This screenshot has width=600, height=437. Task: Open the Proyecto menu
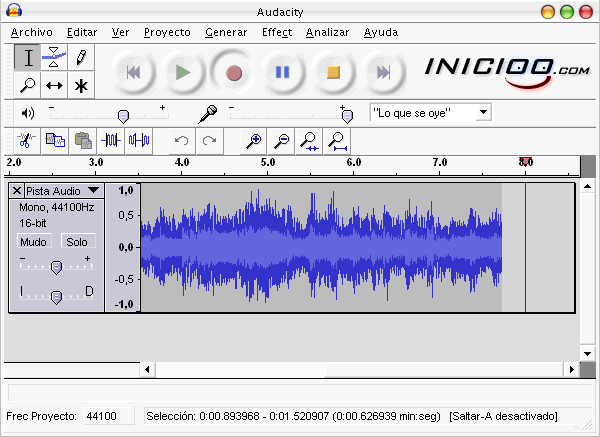click(x=167, y=33)
